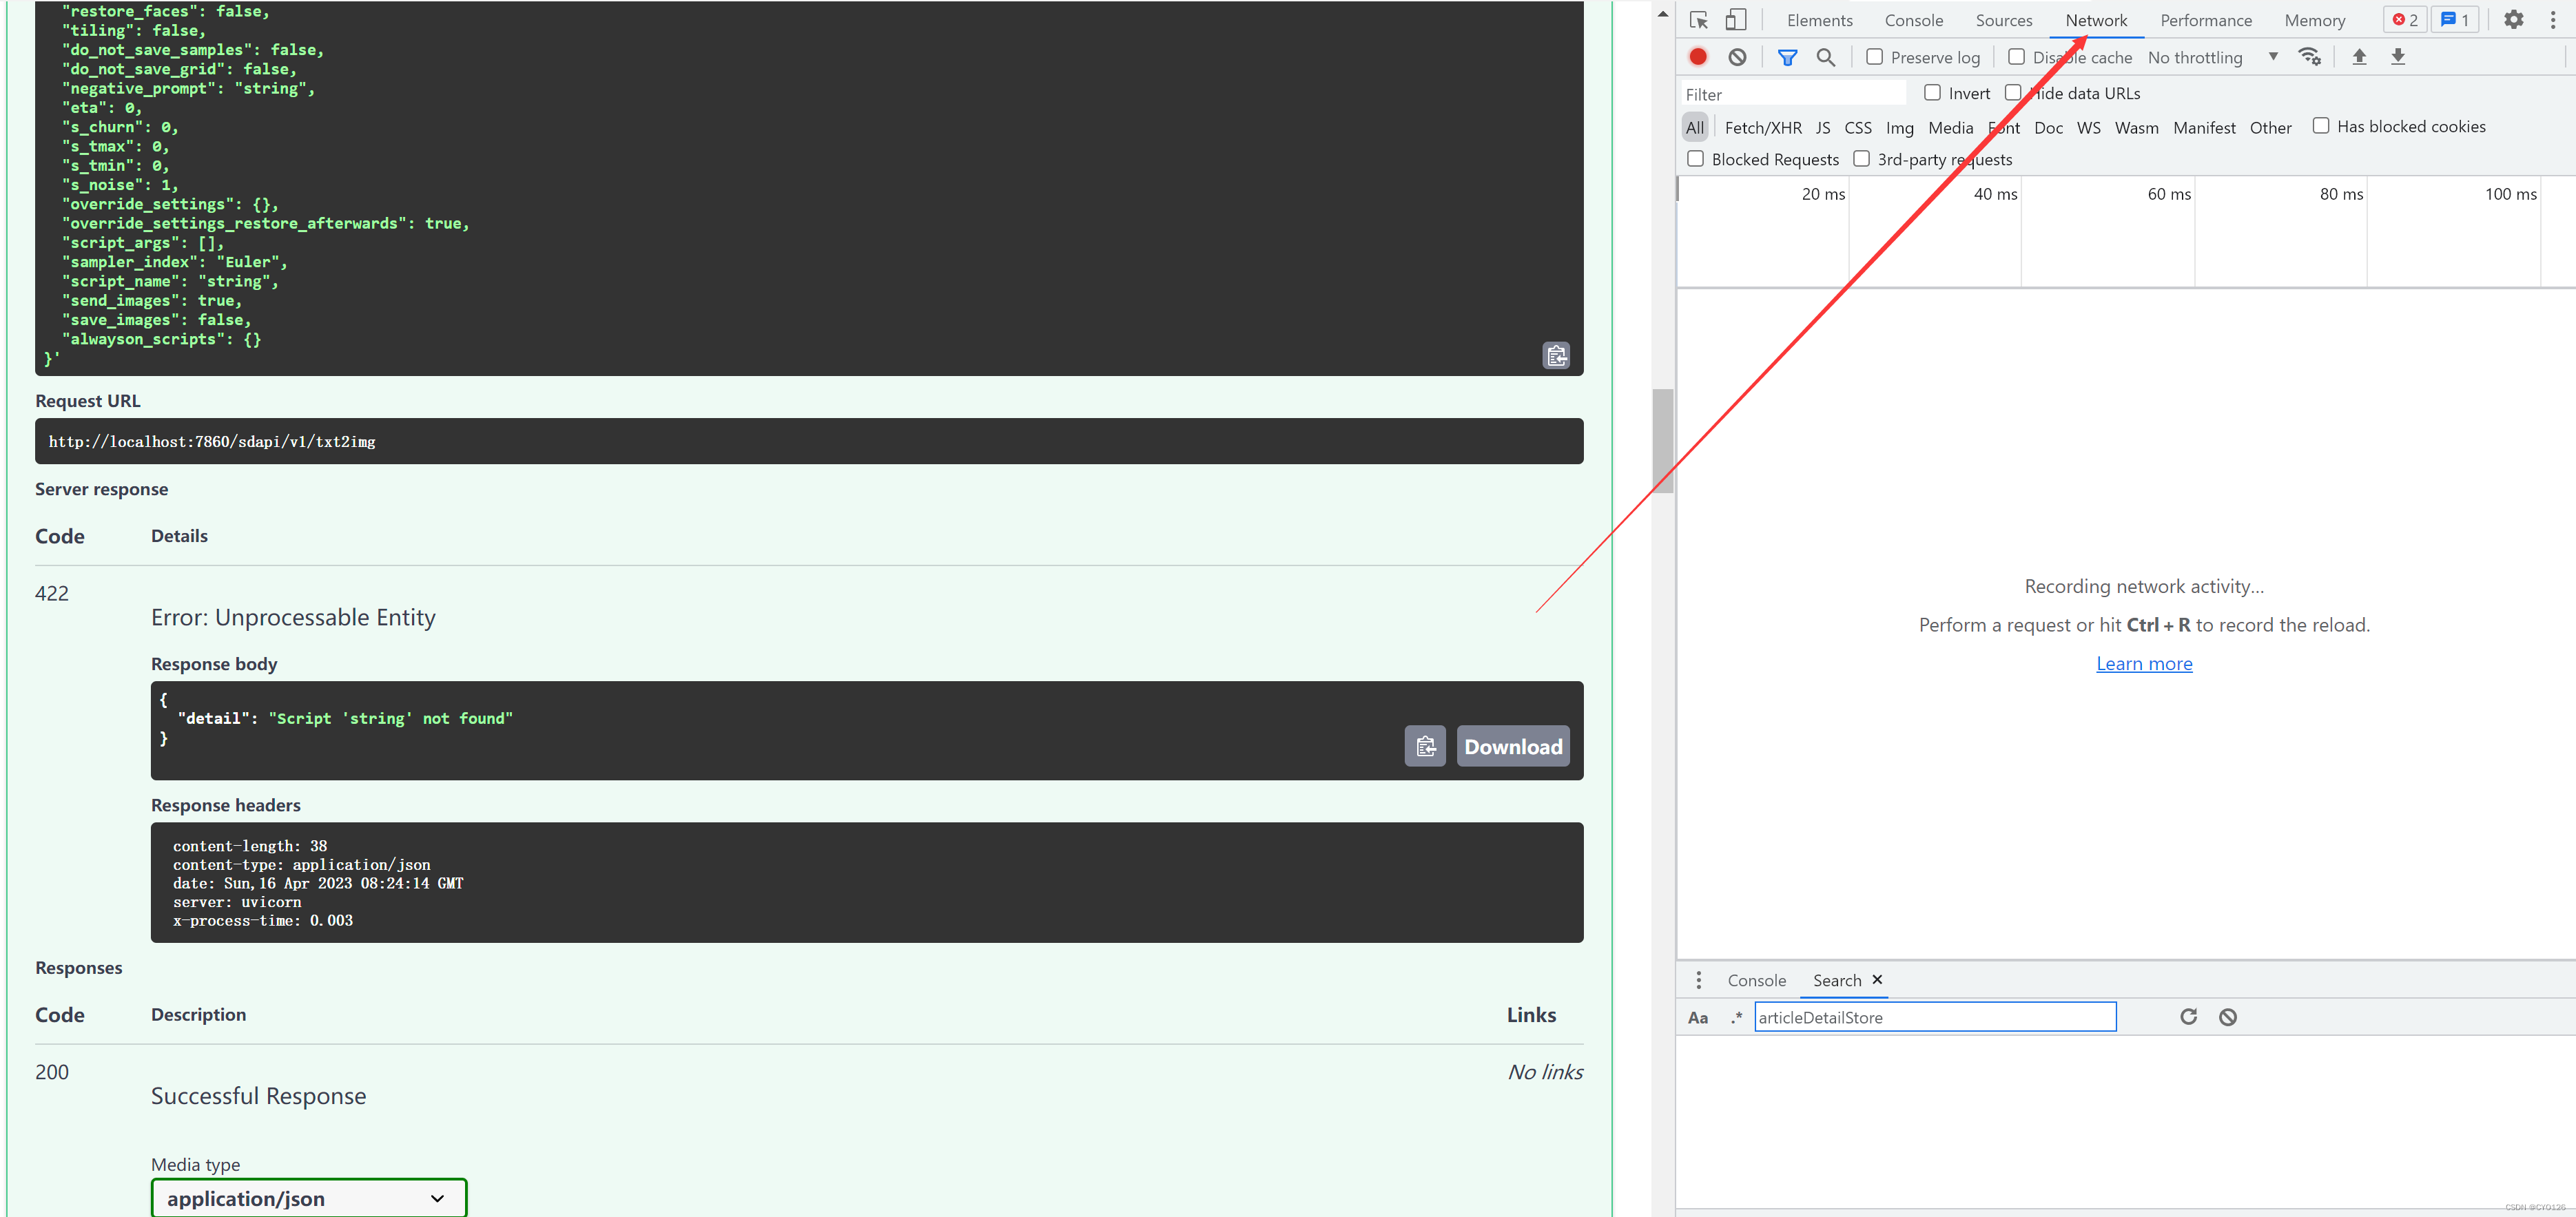The height and width of the screenshot is (1217, 2576).
Task: Open DevTools settings gear
Action: [x=2513, y=20]
